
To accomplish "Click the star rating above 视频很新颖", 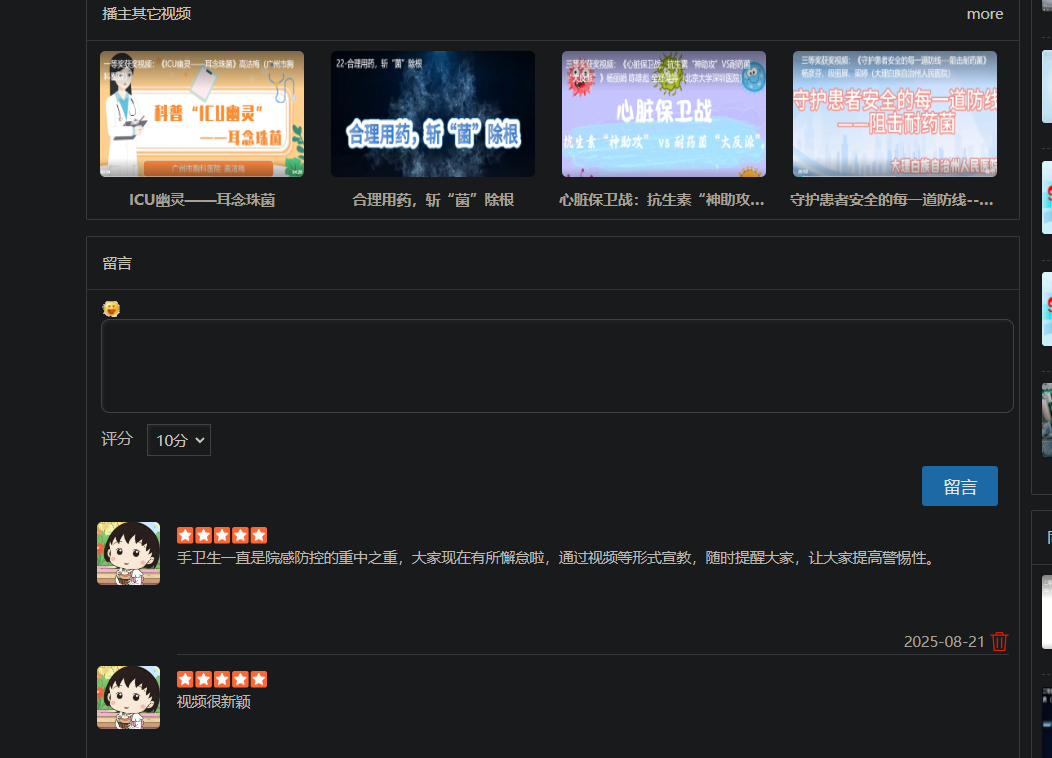I will 222,679.
